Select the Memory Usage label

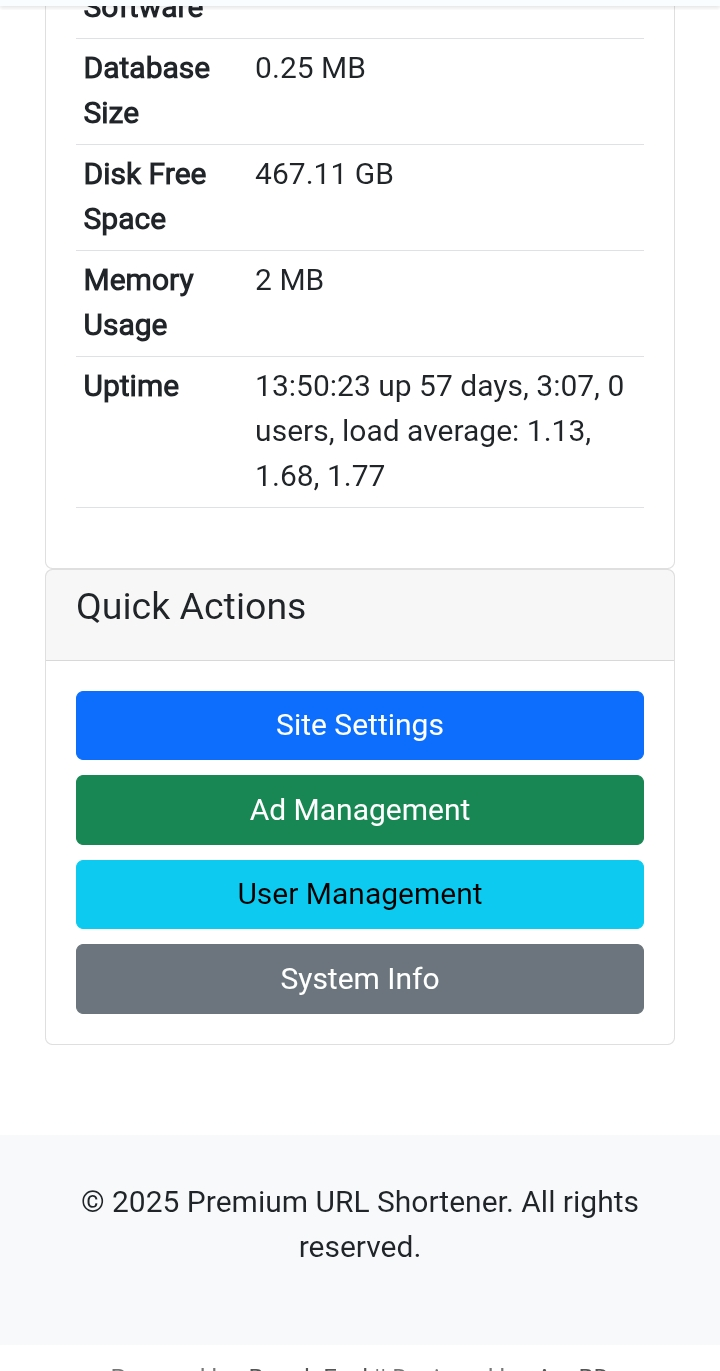(x=139, y=302)
